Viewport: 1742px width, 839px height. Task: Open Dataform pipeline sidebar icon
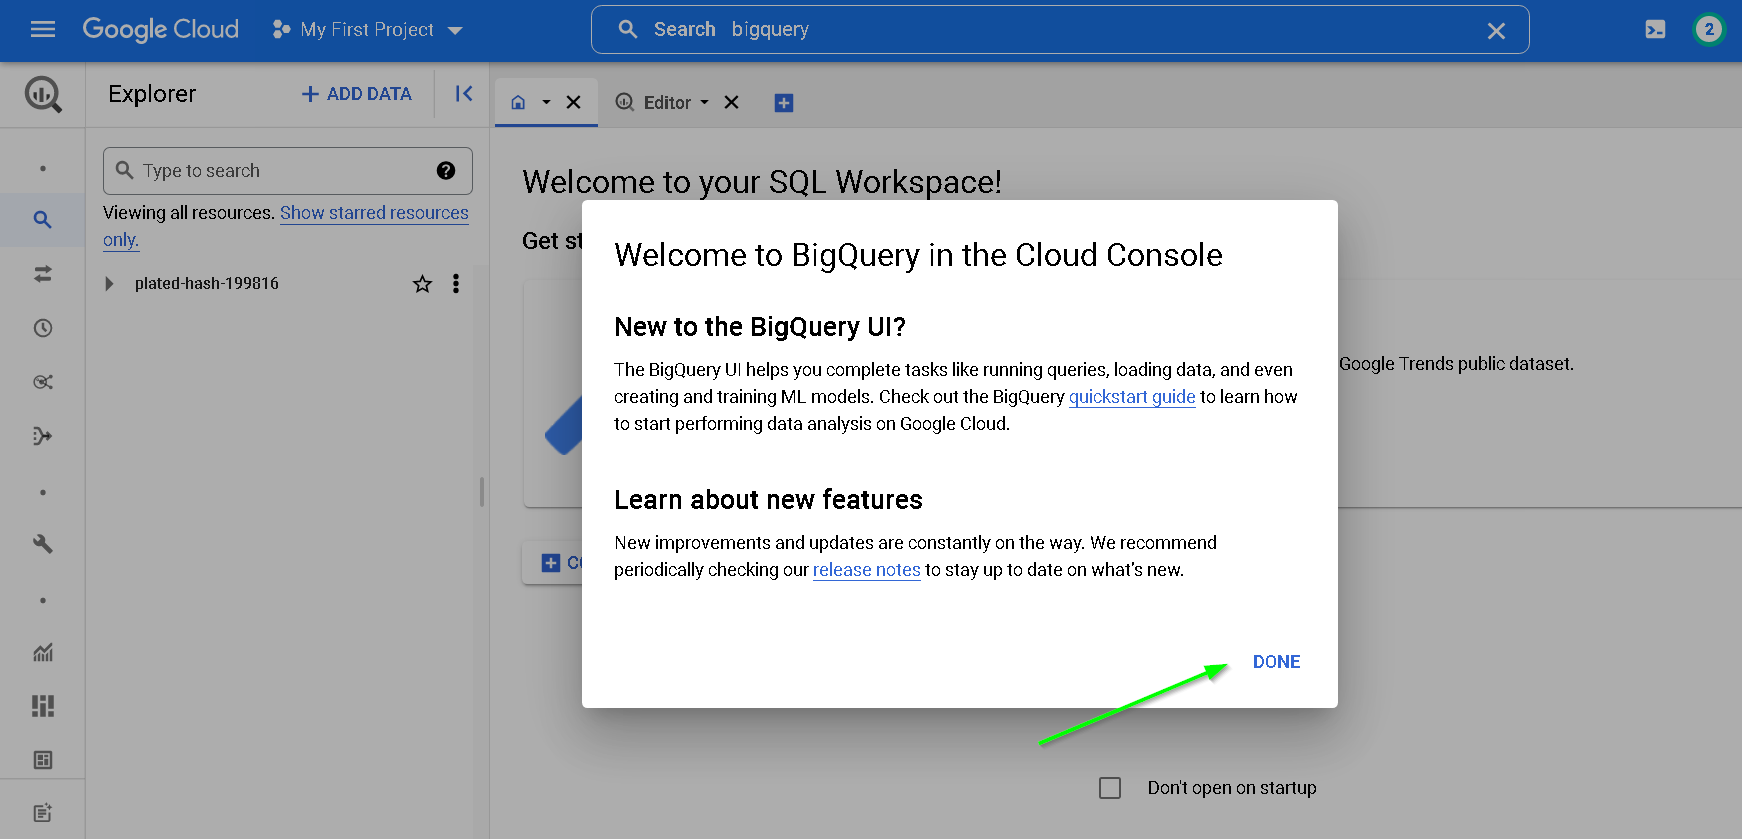coord(42,436)
